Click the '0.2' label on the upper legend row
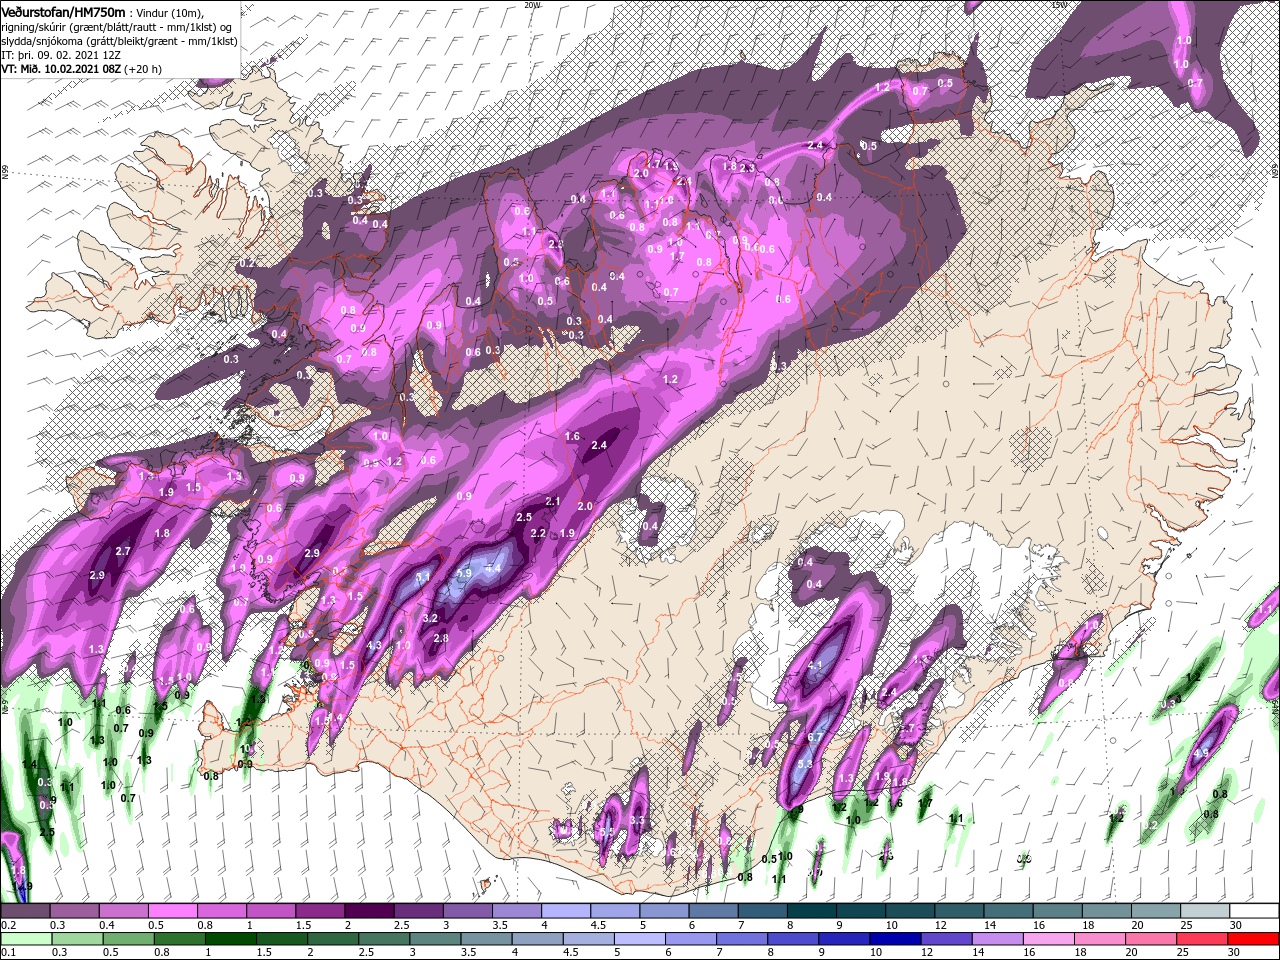1280x960 pixels. [x=8, y=926]
